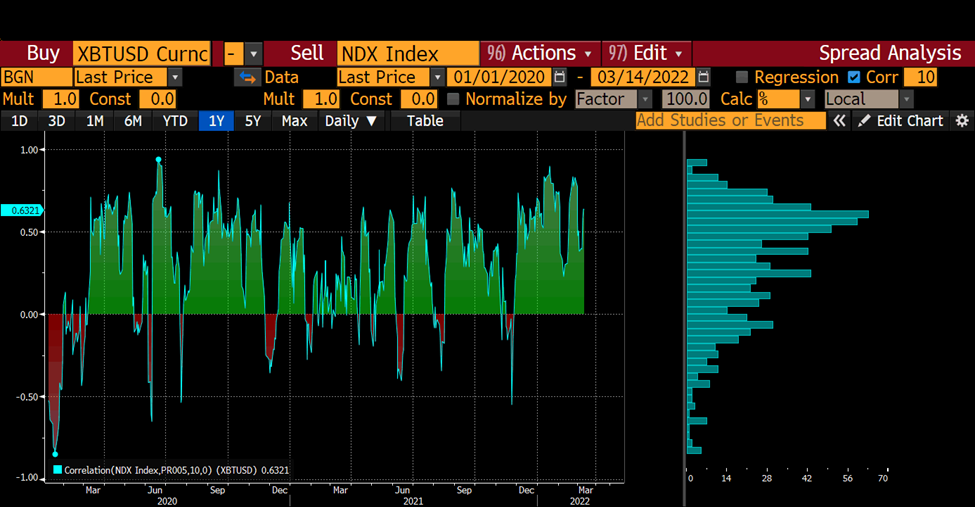Viewport: 975px width, 507px height.
Task: Click the Add Studies or Events field
Action: coord(730,121)
